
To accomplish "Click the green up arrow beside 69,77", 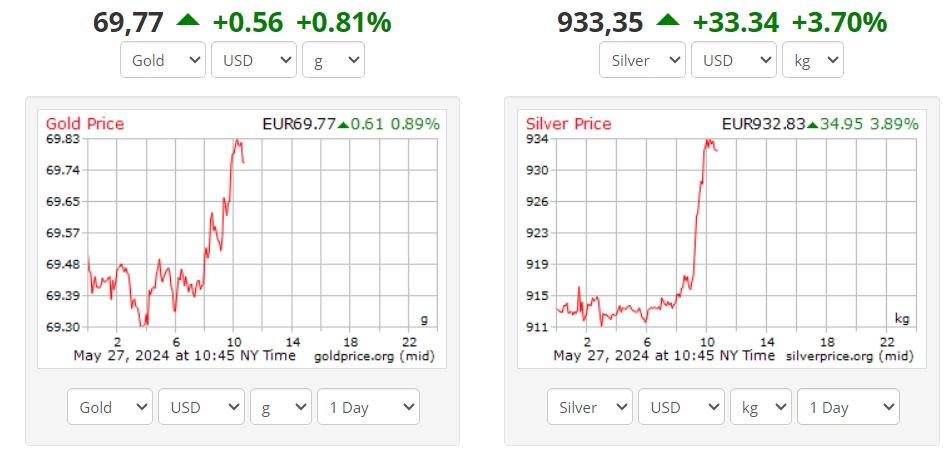I will point(188,20).
